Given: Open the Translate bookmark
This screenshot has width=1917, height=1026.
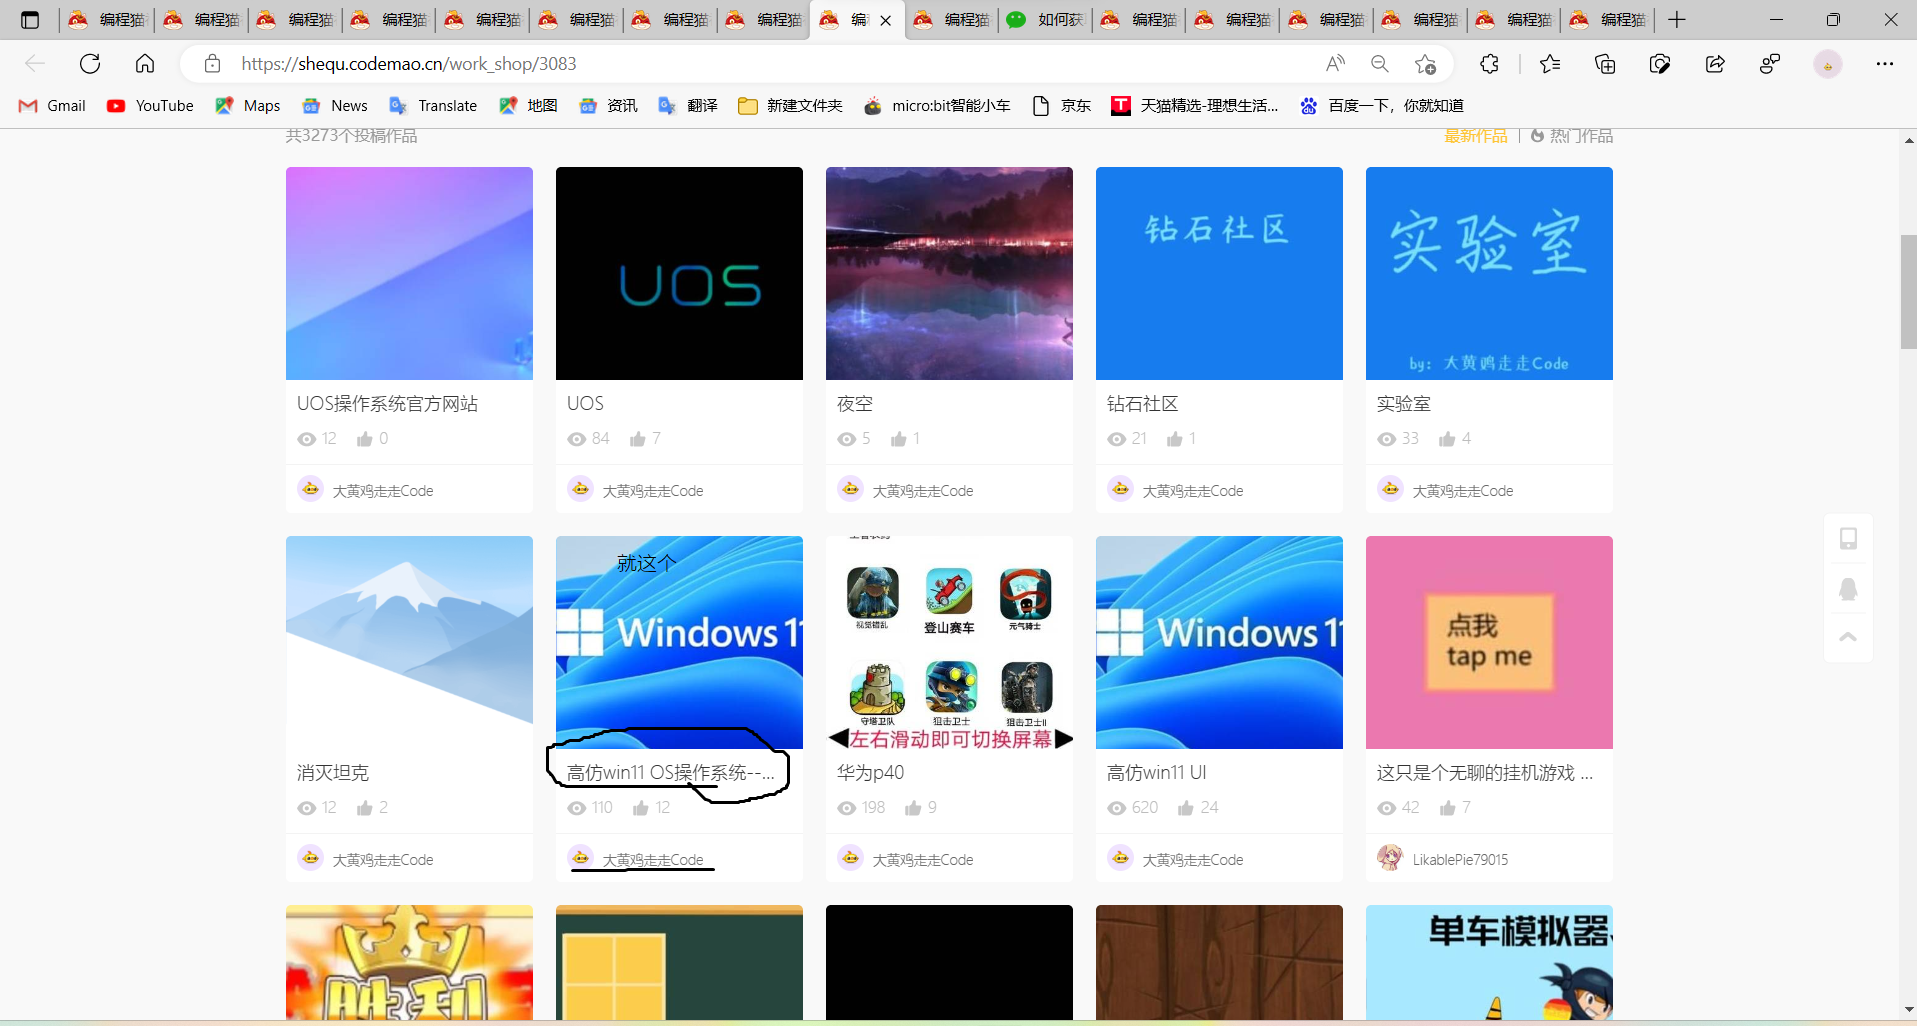Looking at the screenshot, I should (x=433, y=106).
